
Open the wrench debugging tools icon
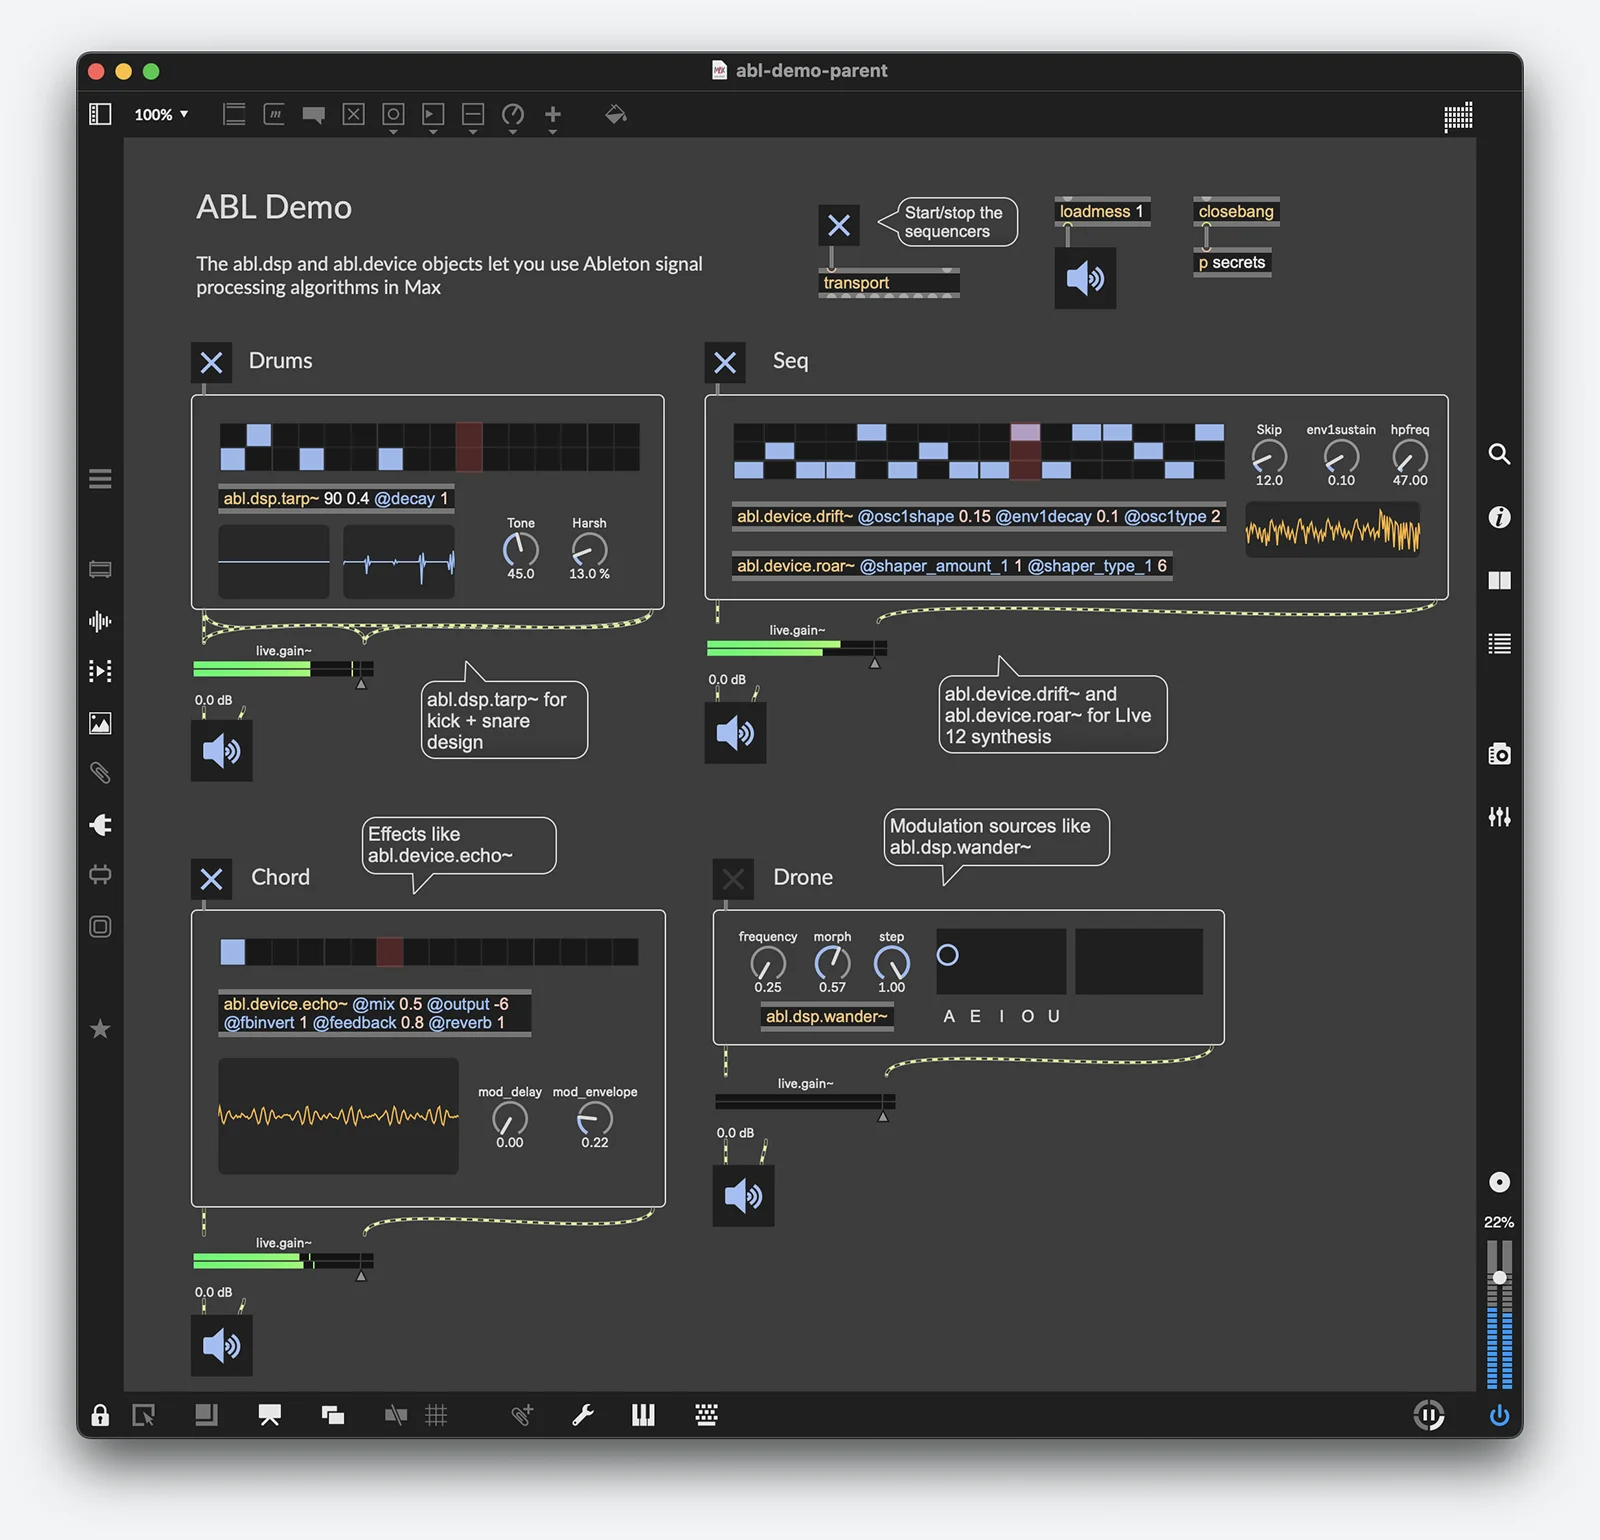(x=583, y=1415)
